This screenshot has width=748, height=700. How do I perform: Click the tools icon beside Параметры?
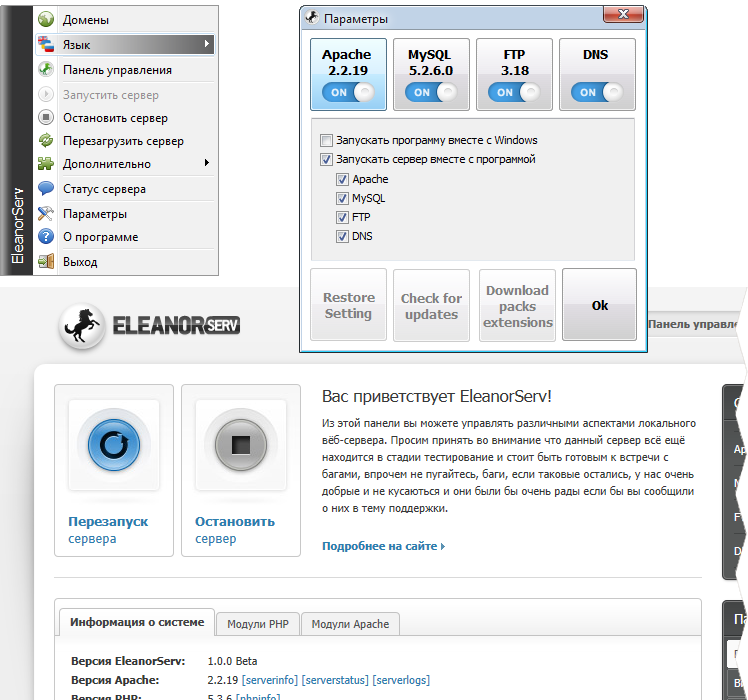coord(46,214)
